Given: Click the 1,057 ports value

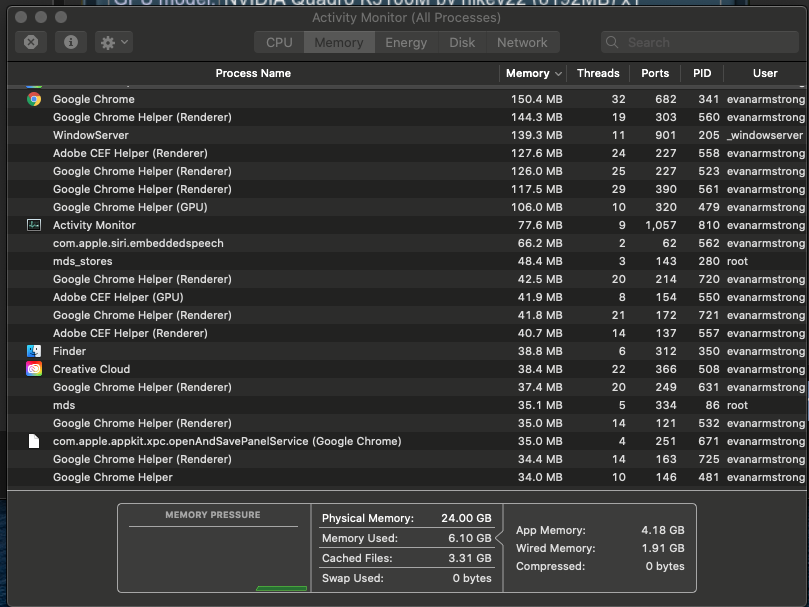Looking at the screenshot, I should 660,225.
